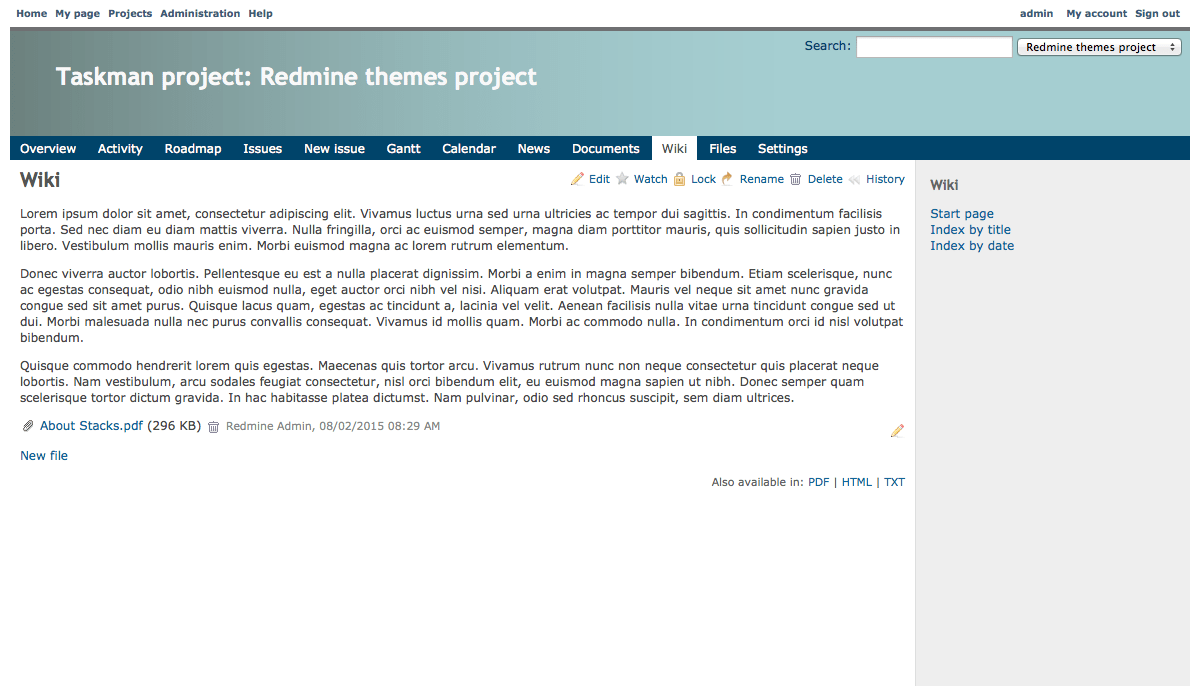Click the History rewind icon
1200x686 pixels.
[854, 179]
